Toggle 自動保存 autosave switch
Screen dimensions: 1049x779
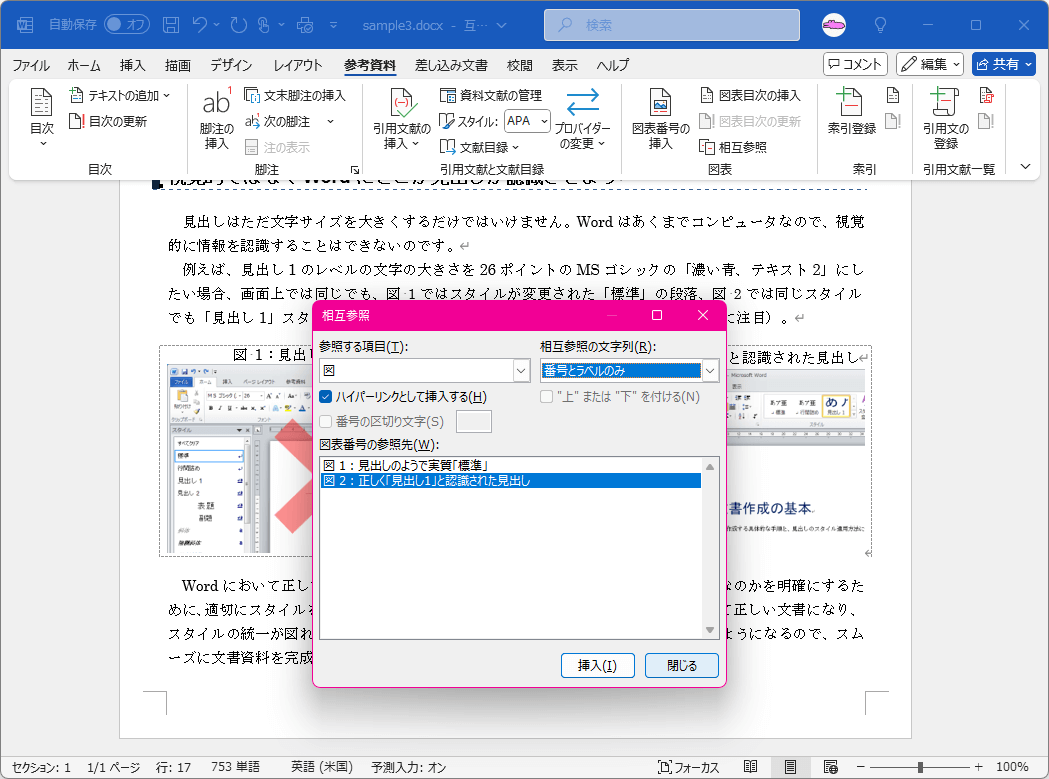(126, 25)
